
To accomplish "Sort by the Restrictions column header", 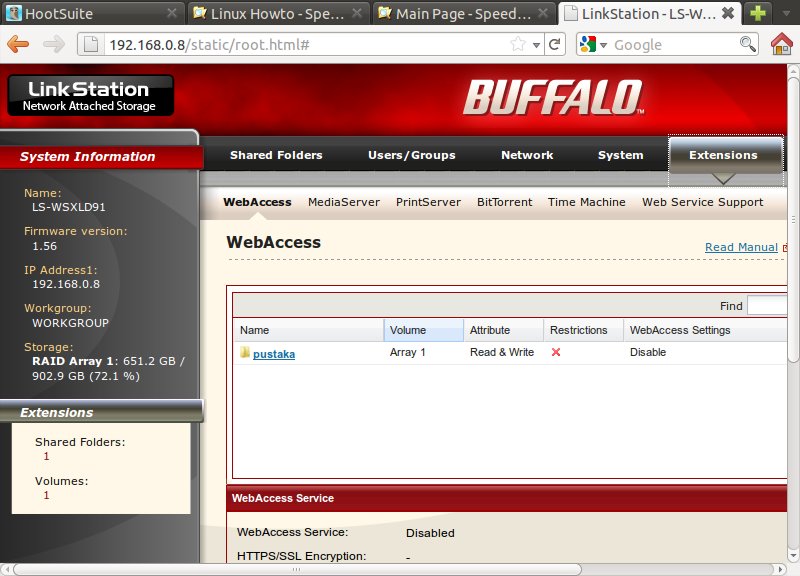I will tap(583, 330).
